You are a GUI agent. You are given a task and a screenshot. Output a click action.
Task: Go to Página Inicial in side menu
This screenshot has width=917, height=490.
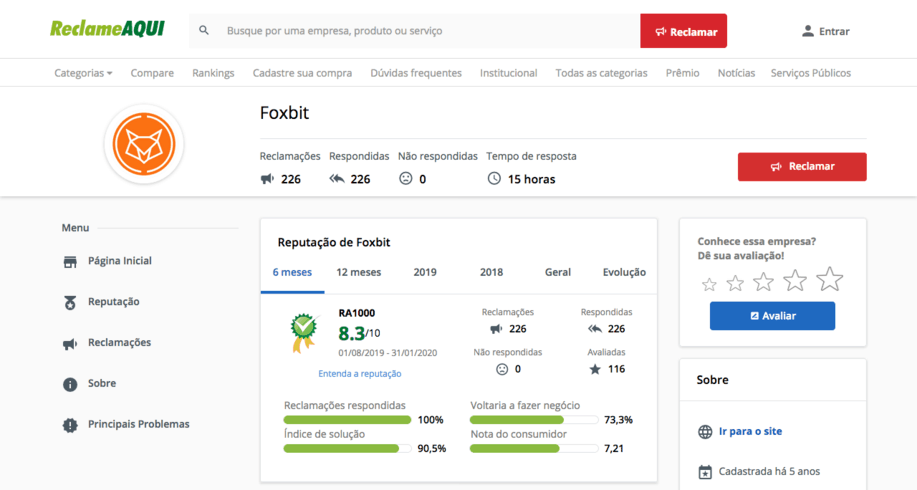[120, 261]
